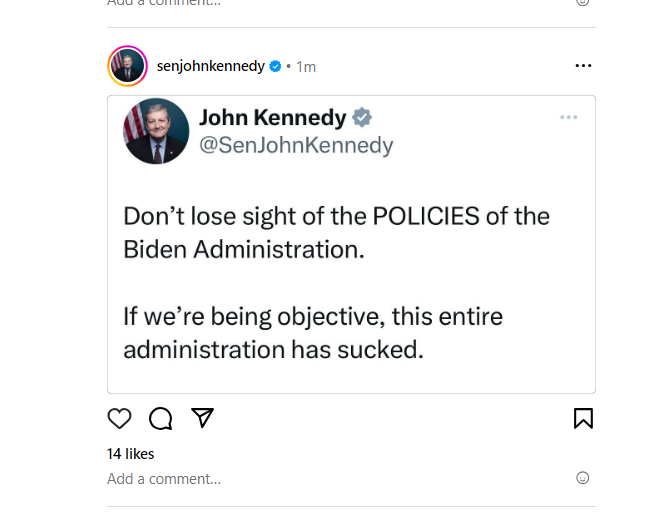Click the verified badge beside senjohnkennedy

pos(275,66)
